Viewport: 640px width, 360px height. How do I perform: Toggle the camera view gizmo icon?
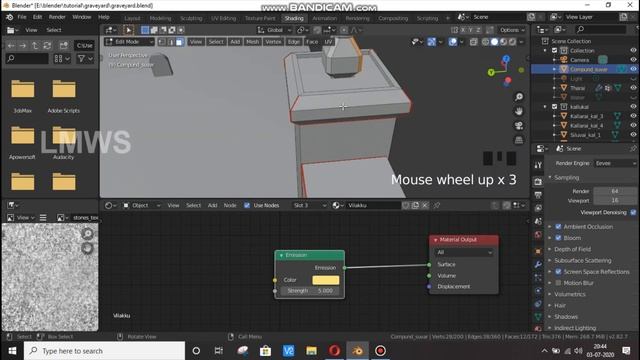point(519,125)
